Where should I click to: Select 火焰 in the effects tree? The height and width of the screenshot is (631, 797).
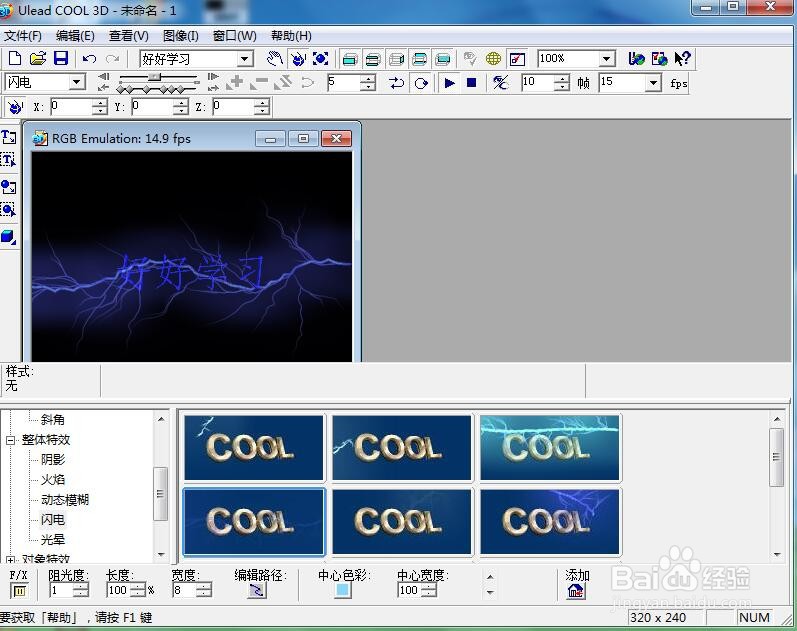[53, 479]
